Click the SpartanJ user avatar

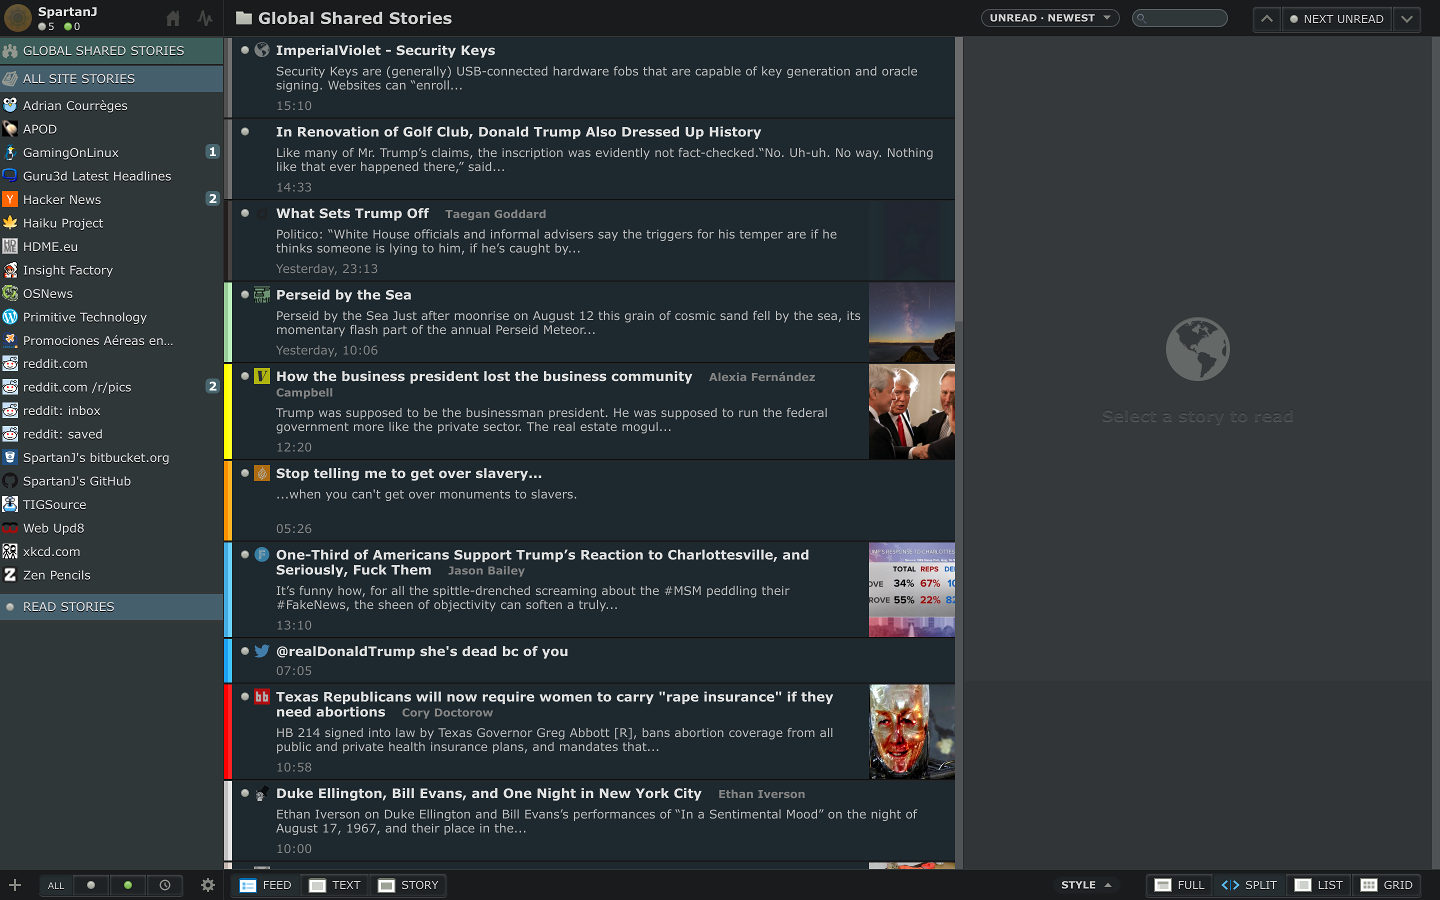point(18,18)
